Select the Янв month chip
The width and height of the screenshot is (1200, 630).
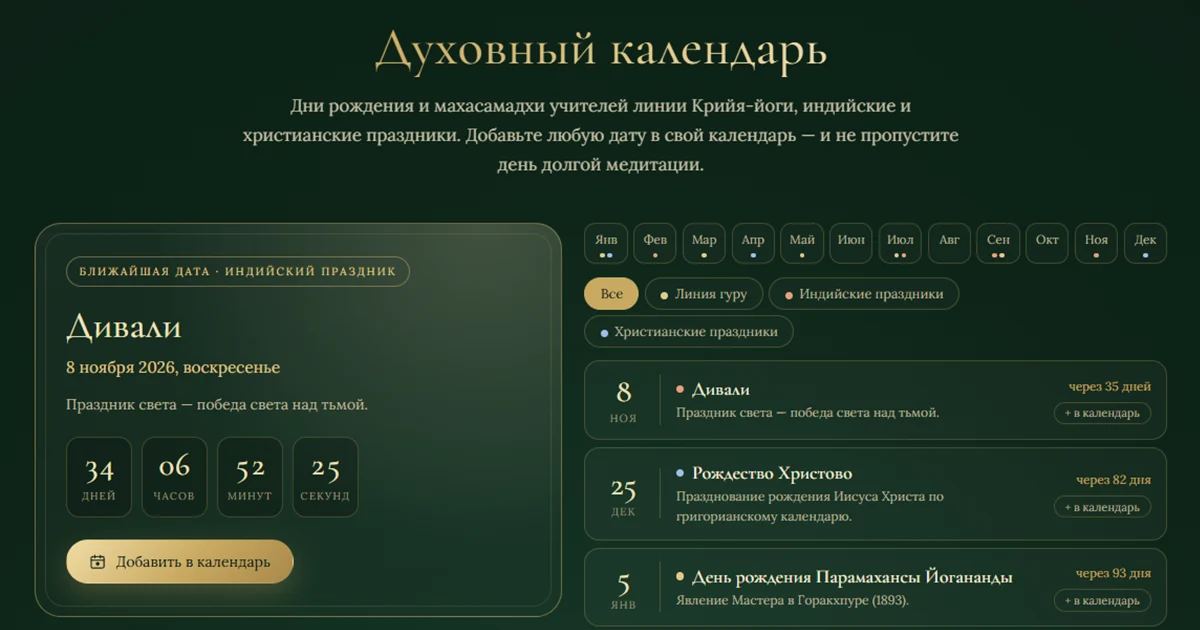pyautogui.click(x=606, y=243)
